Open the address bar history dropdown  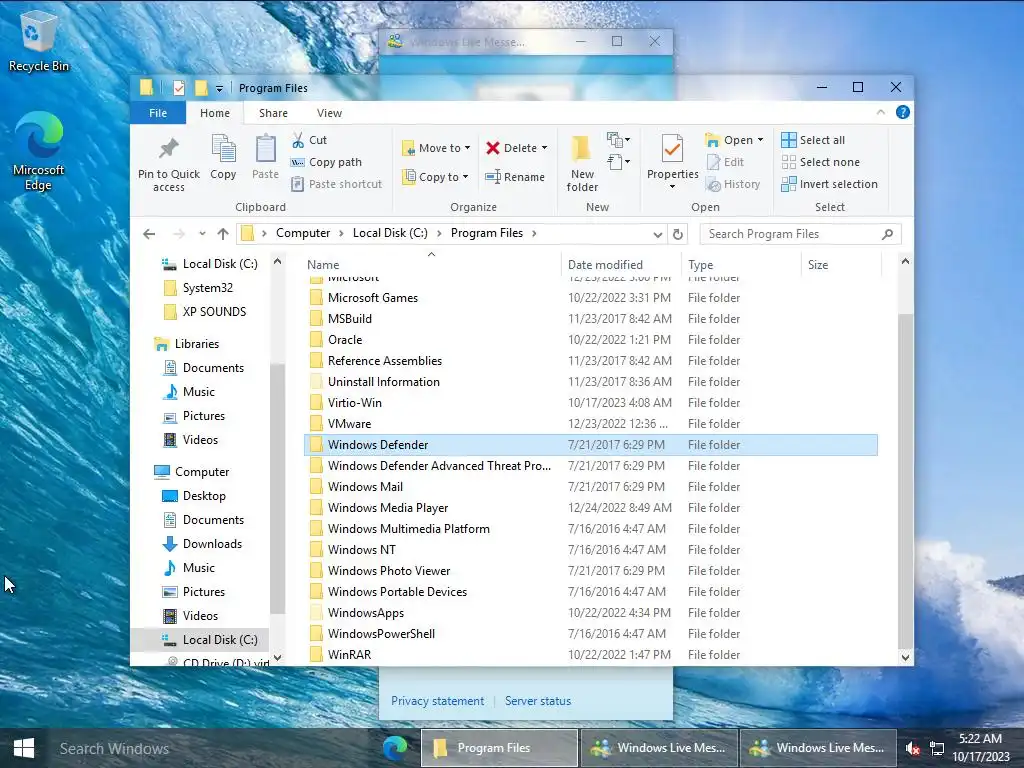(658, 234)
